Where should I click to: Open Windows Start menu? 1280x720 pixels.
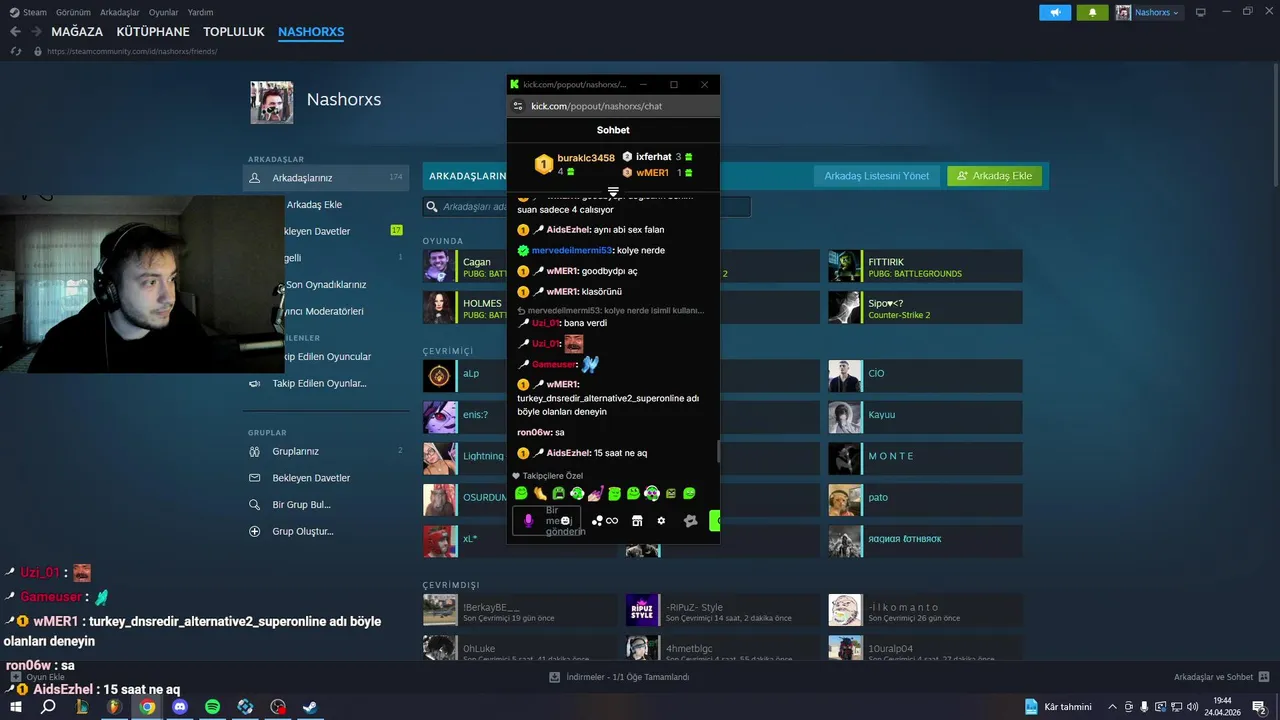[x=15, y=707]
